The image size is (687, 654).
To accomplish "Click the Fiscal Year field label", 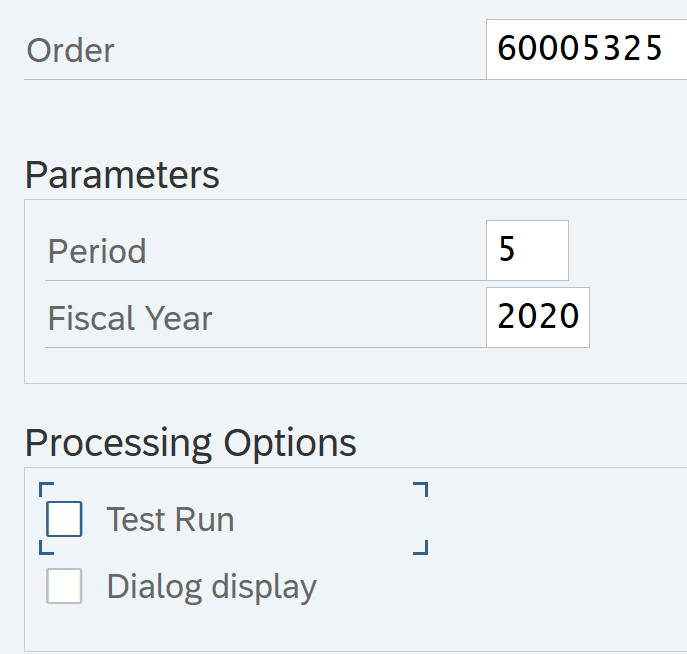I will click(130, 318).
